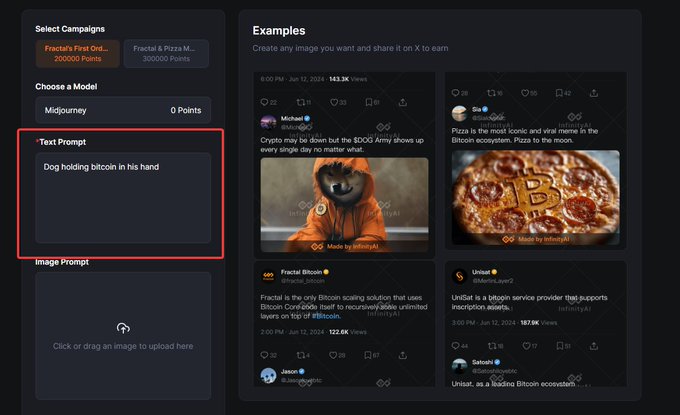
Task: Click the 122.6K Views text
Action: (x=348, y=332)
